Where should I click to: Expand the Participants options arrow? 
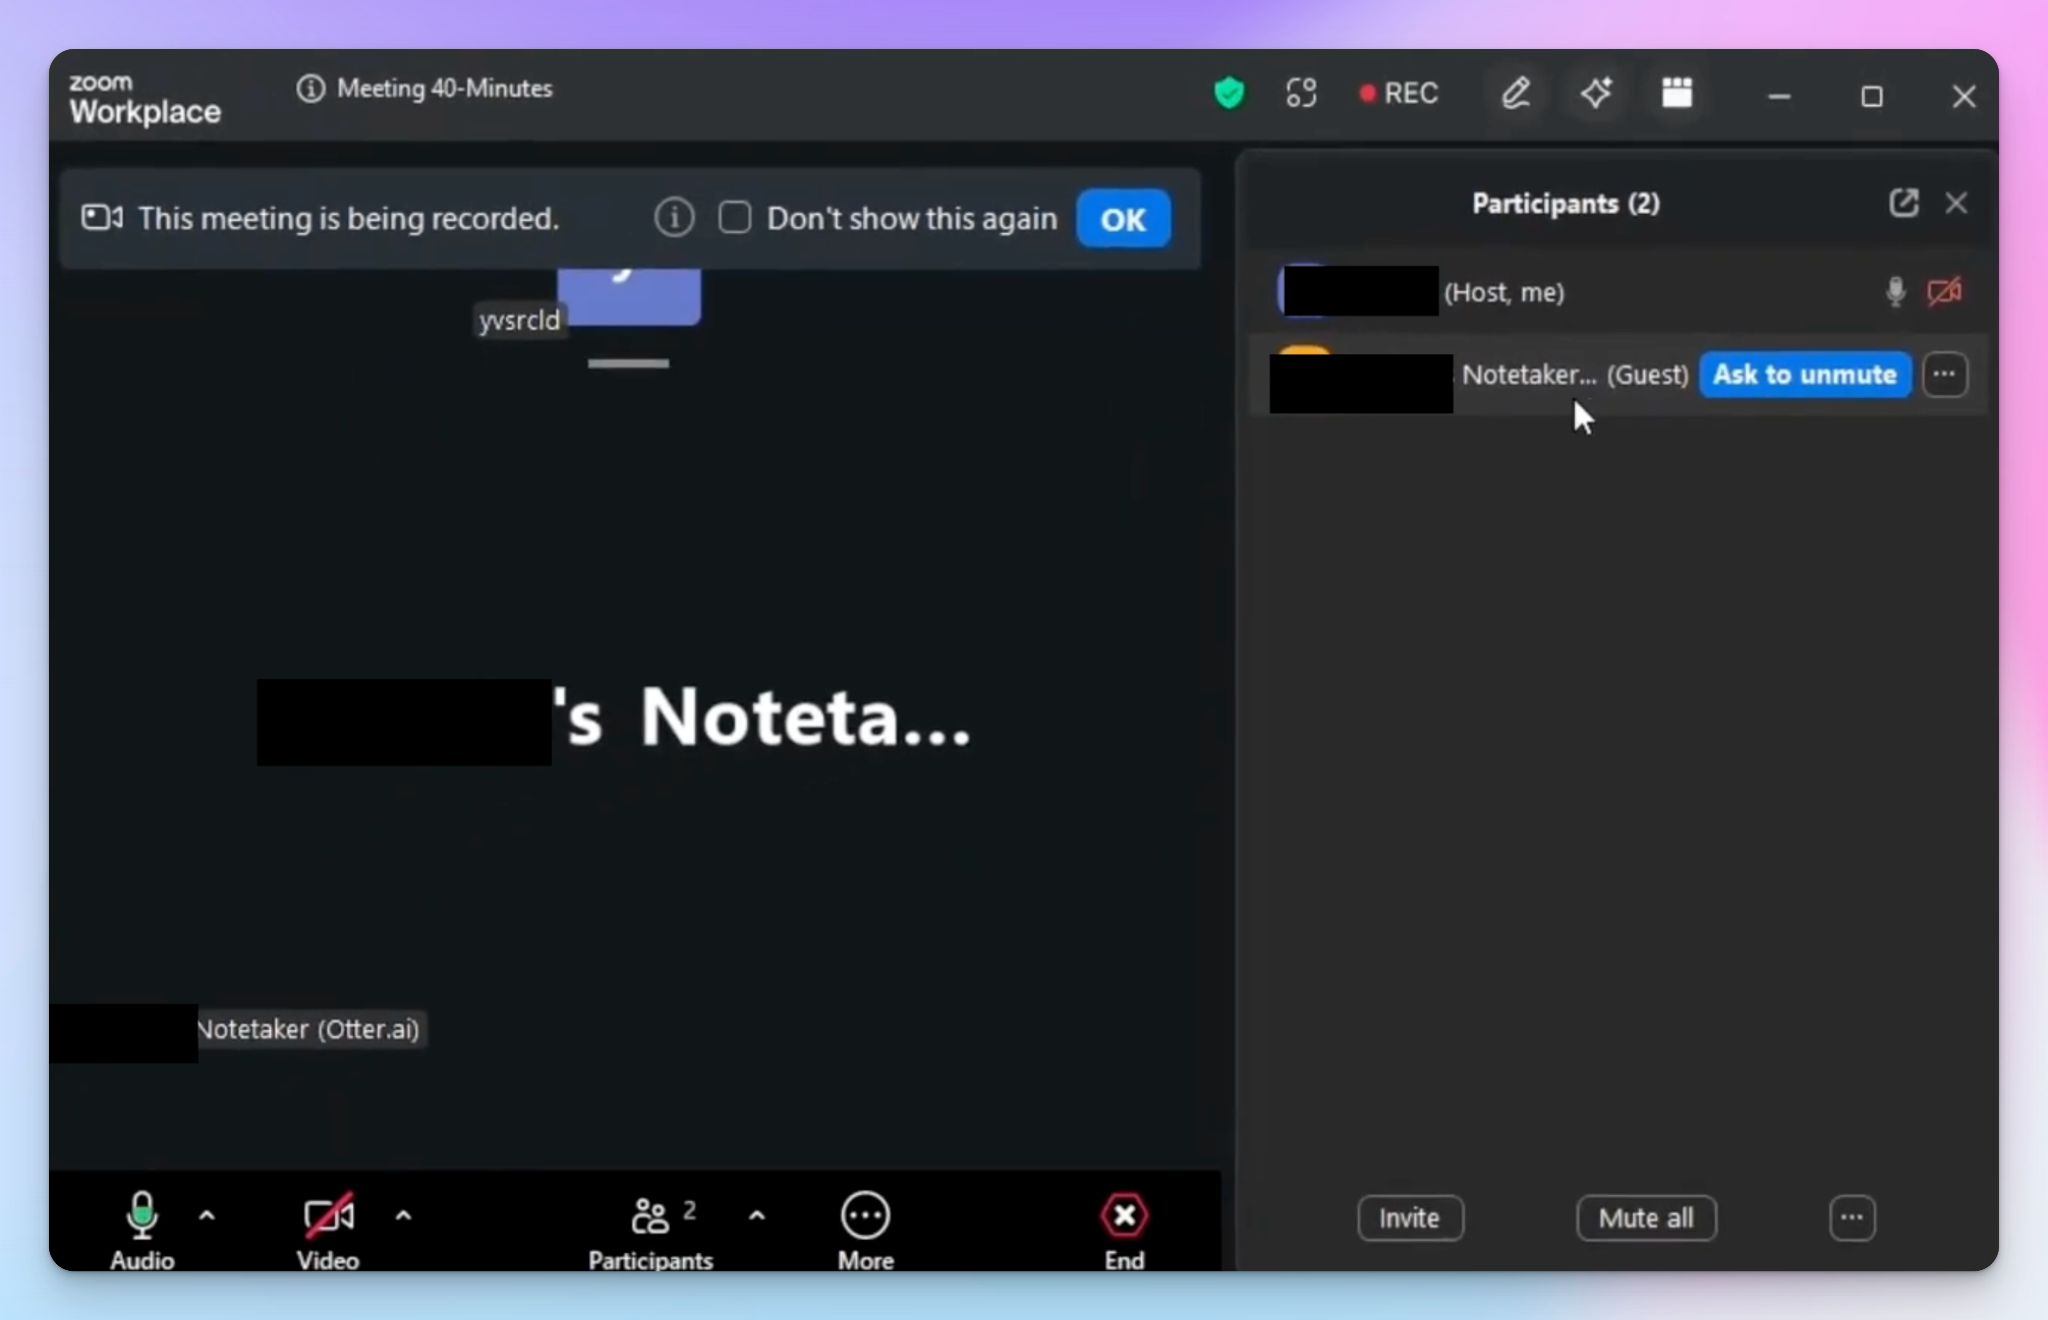757,1216
